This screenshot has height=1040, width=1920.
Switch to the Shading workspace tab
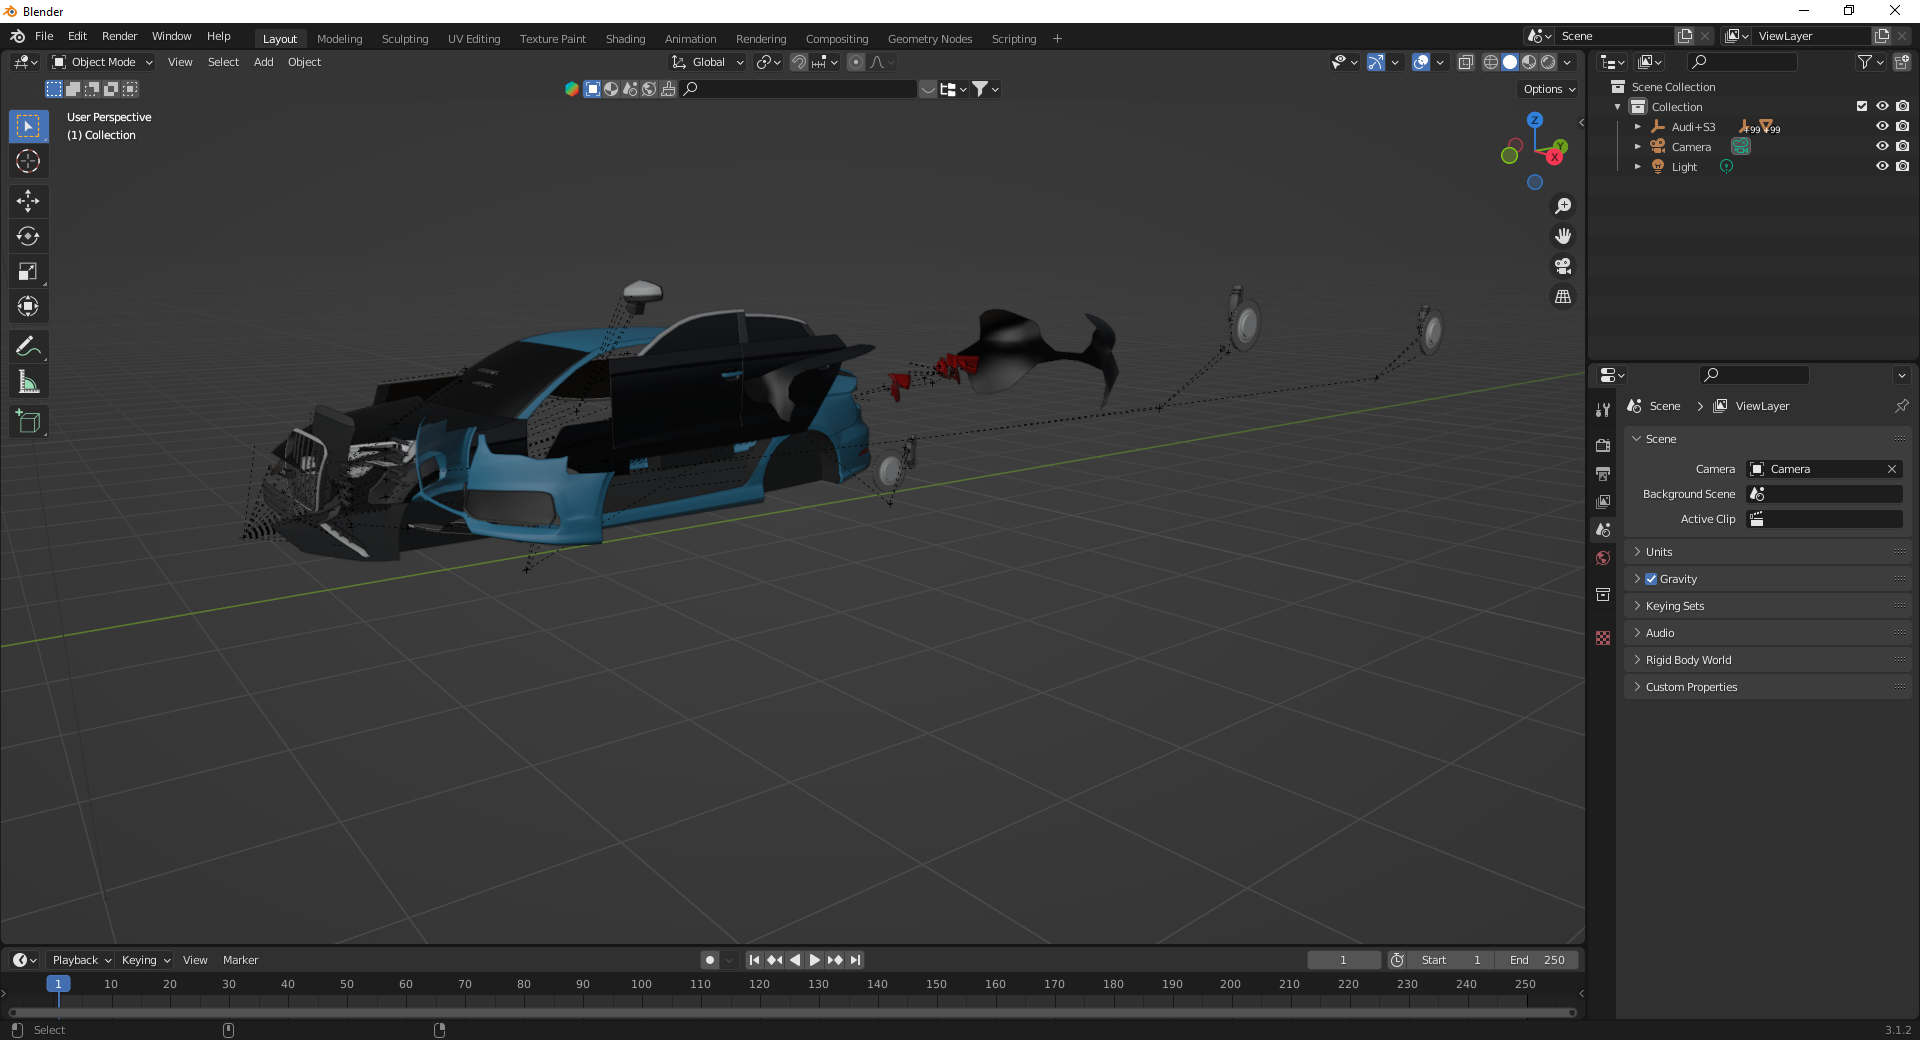click(626, 39)
